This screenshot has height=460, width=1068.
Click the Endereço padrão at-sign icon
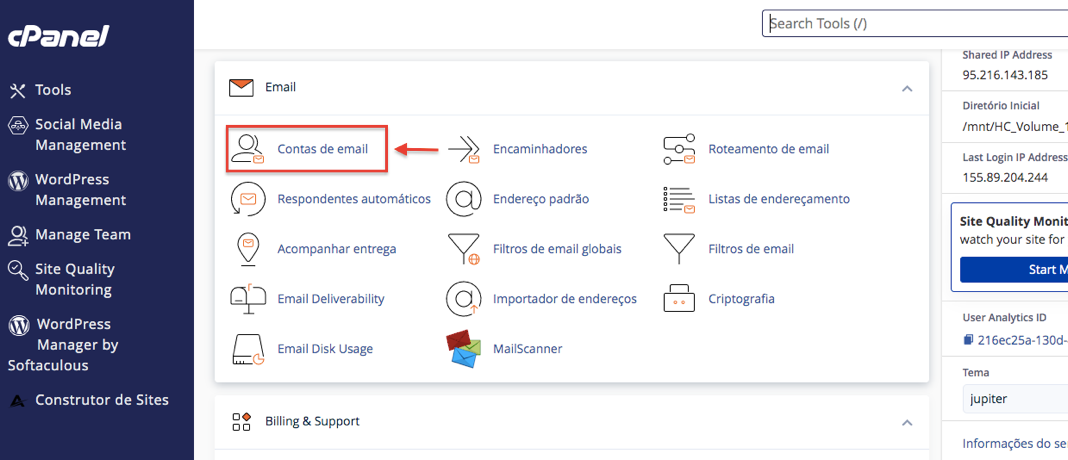point(464,199)
